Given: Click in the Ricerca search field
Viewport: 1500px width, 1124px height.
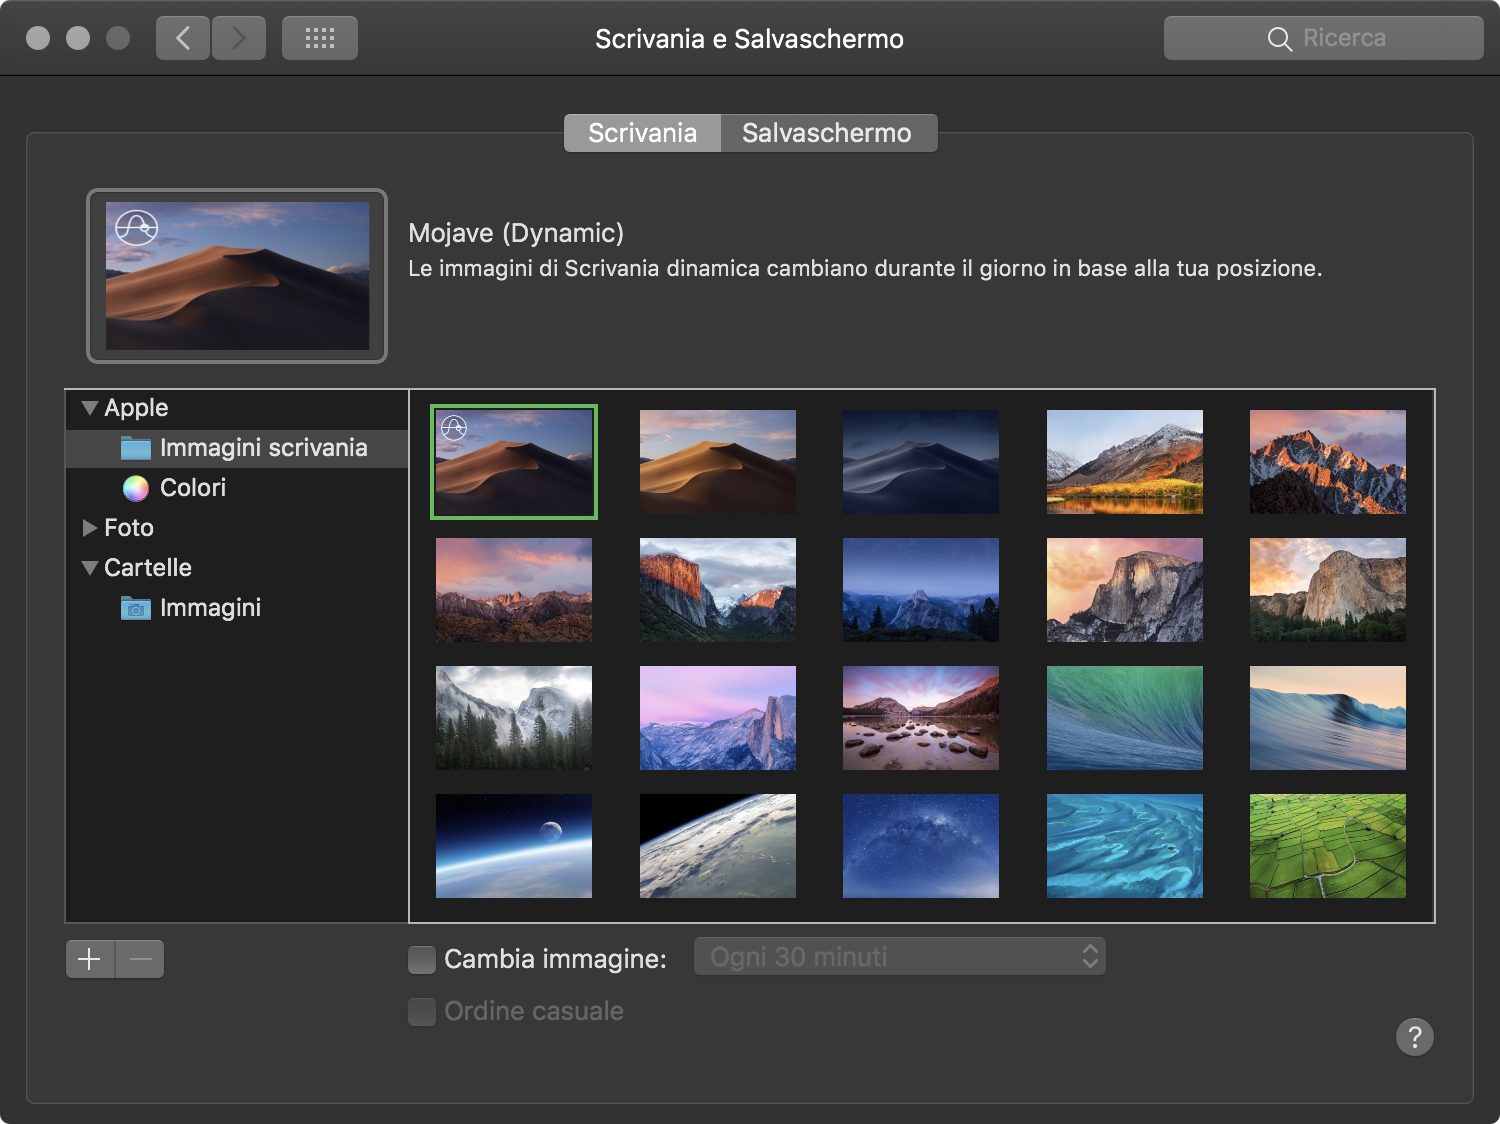Looking at the screenshot, I should coord(1323,38).
